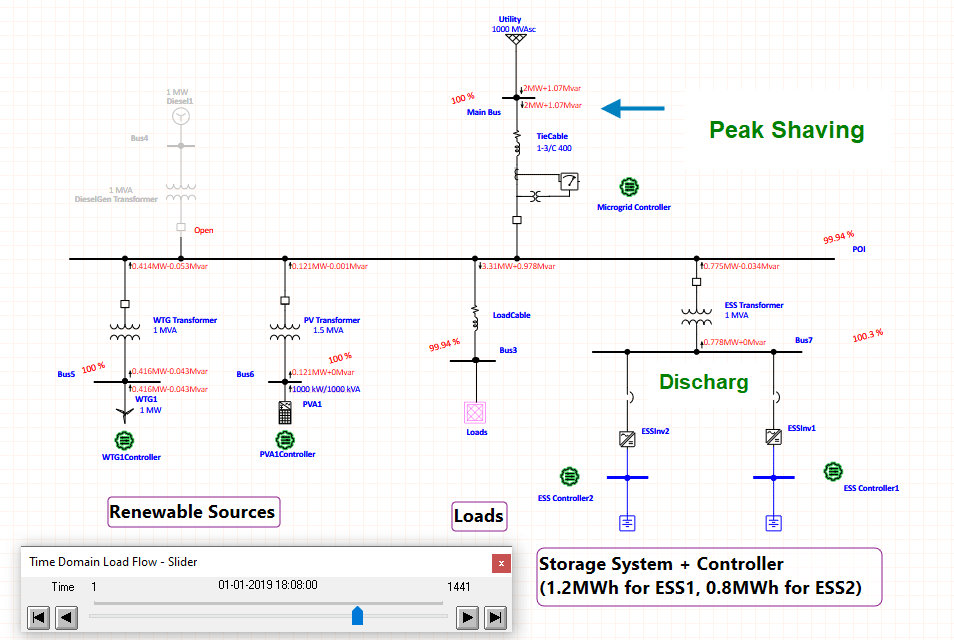The width and height of the screenshot is (954, 640).
Task: Click the blue time slider handle
Action: click(x=357, y=616)
